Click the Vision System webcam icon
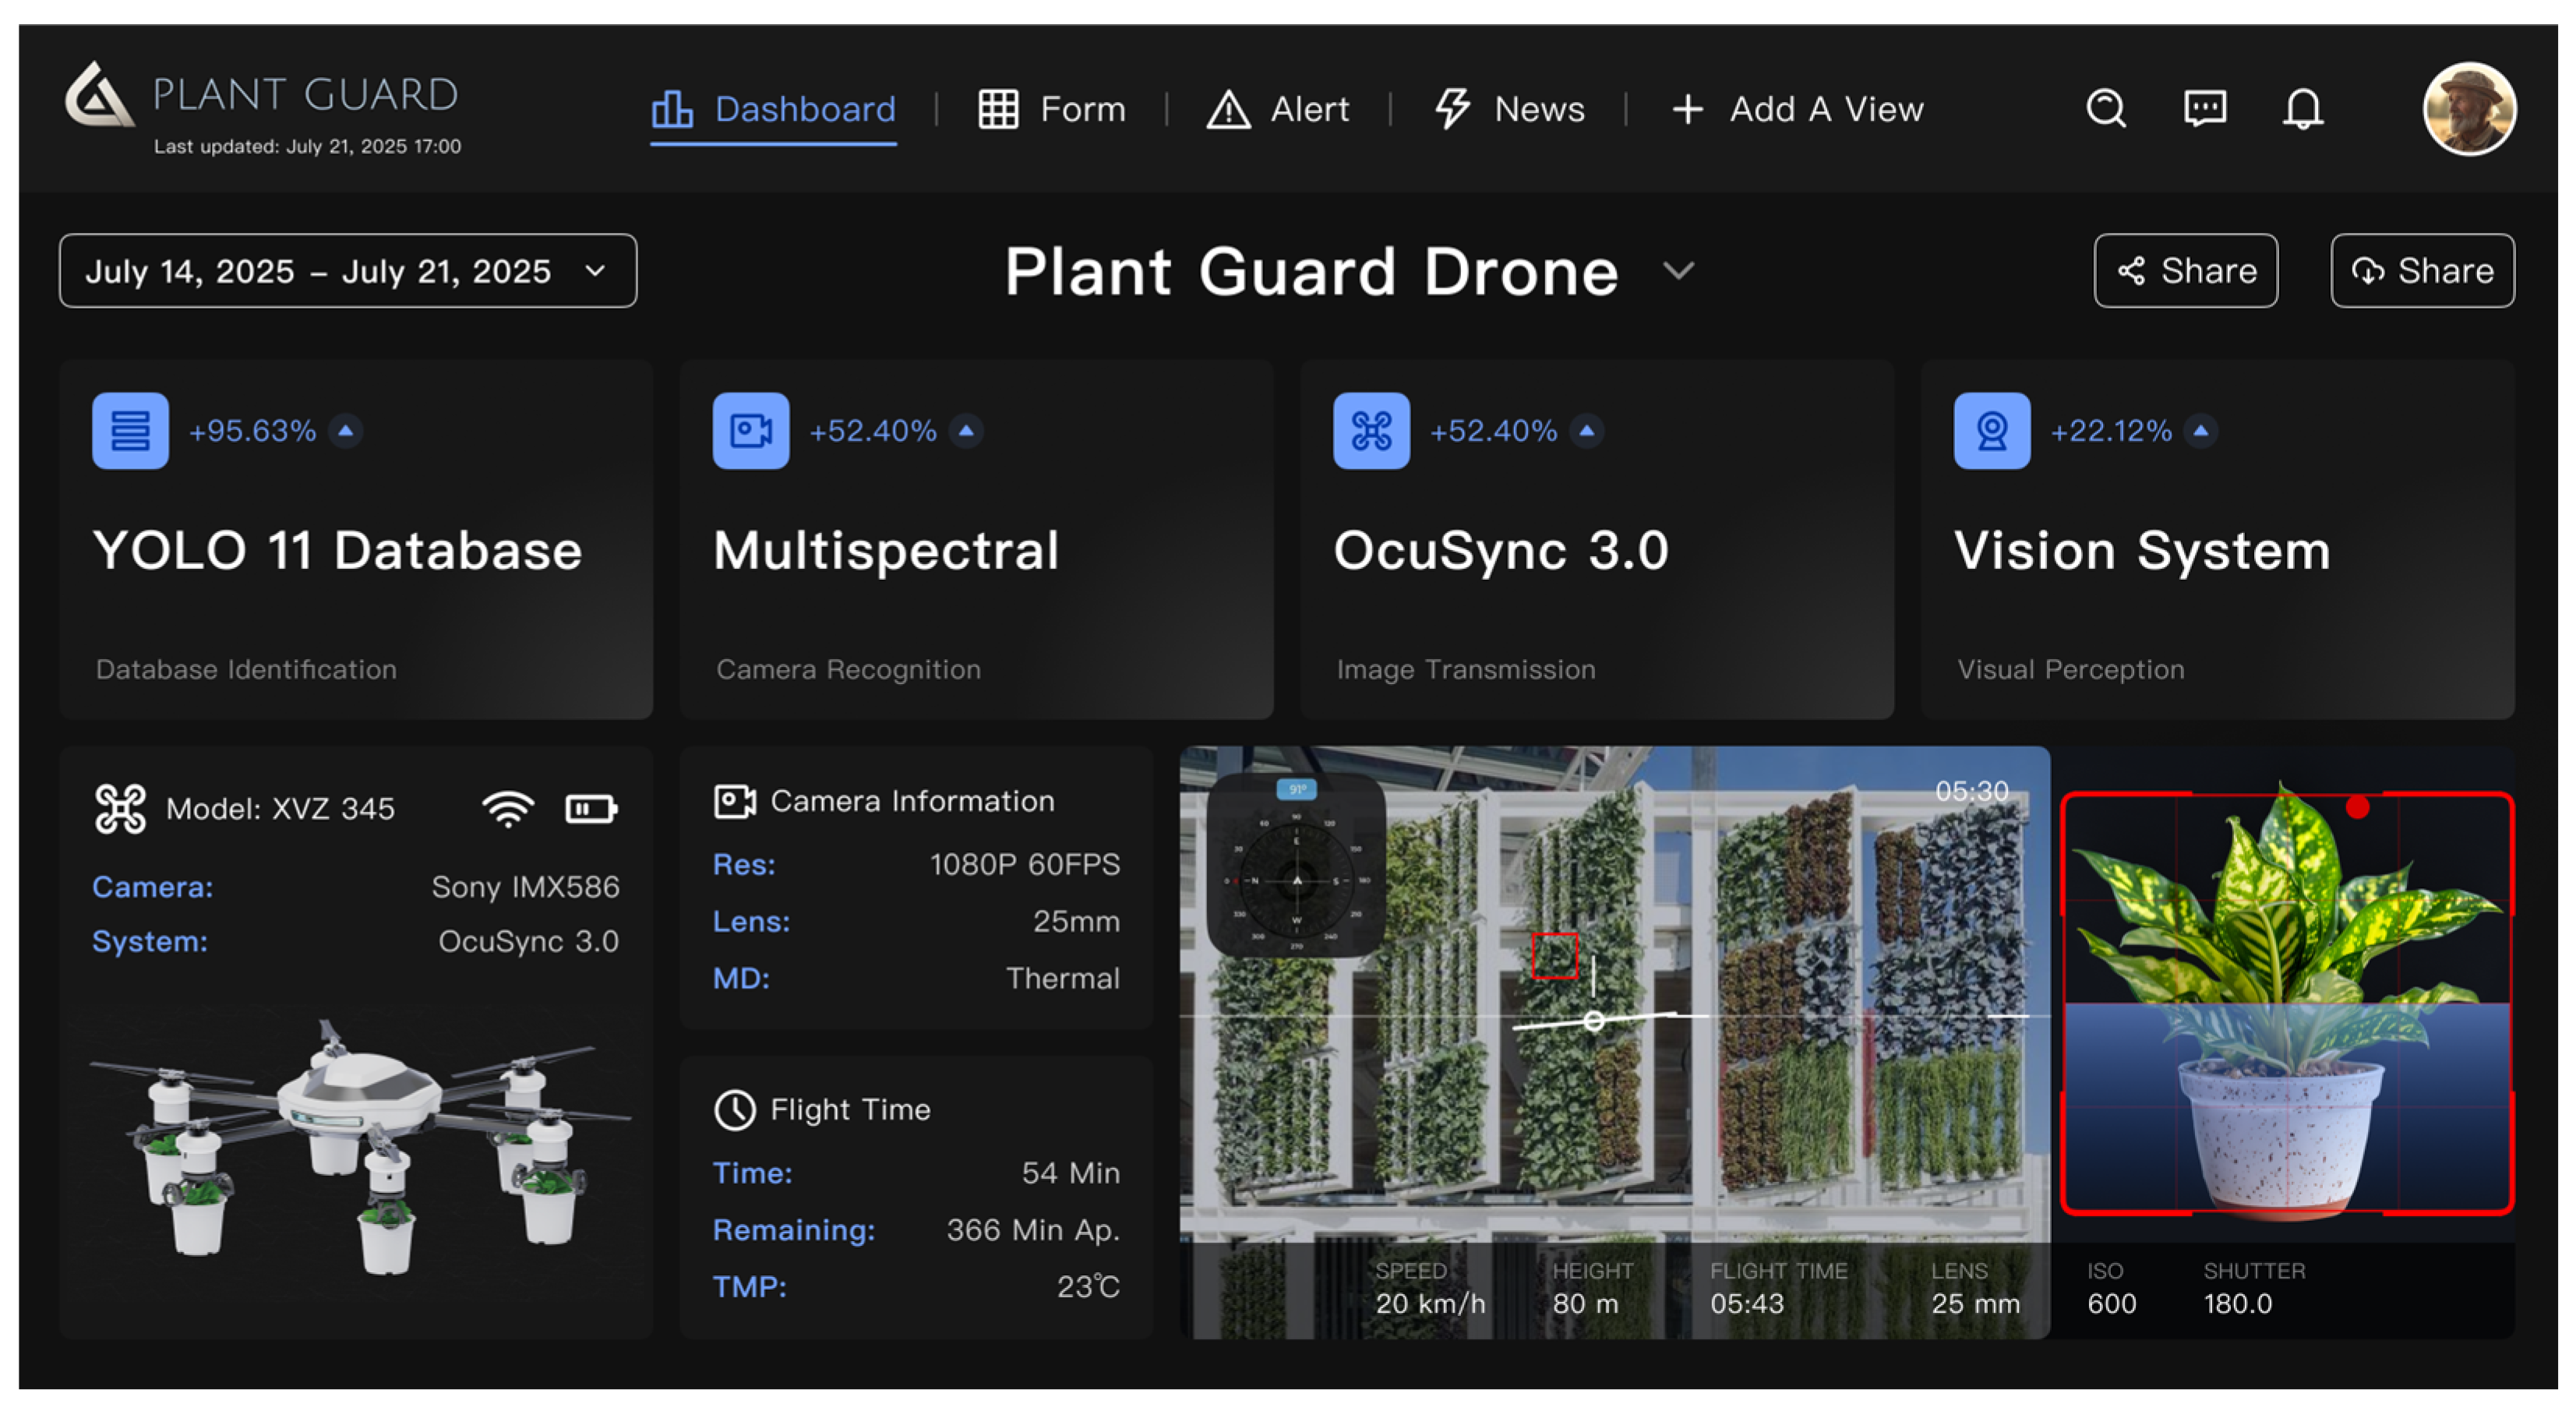2576x1411 pixels. click(x=1991, y=431)
